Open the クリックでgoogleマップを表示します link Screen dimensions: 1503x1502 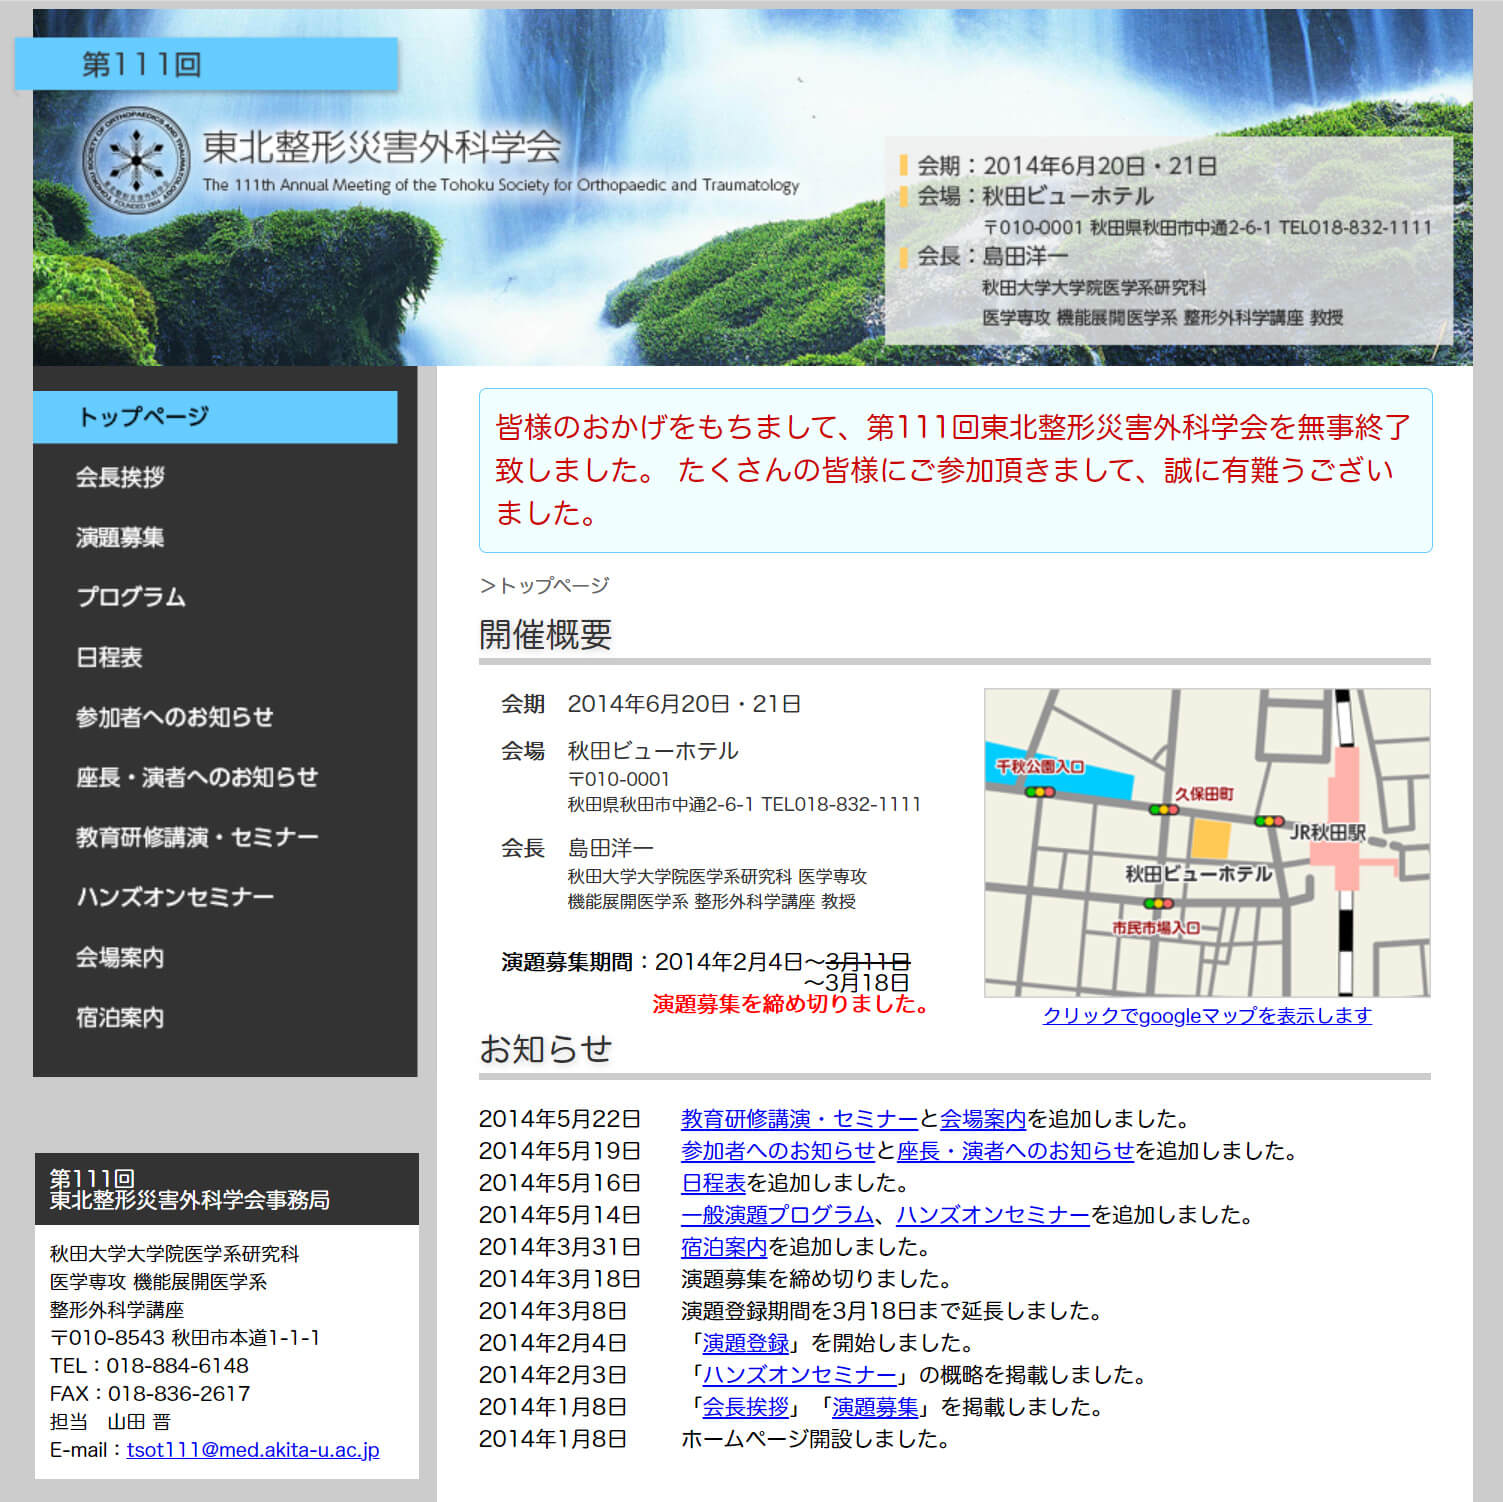[x=1206, y=1016]
